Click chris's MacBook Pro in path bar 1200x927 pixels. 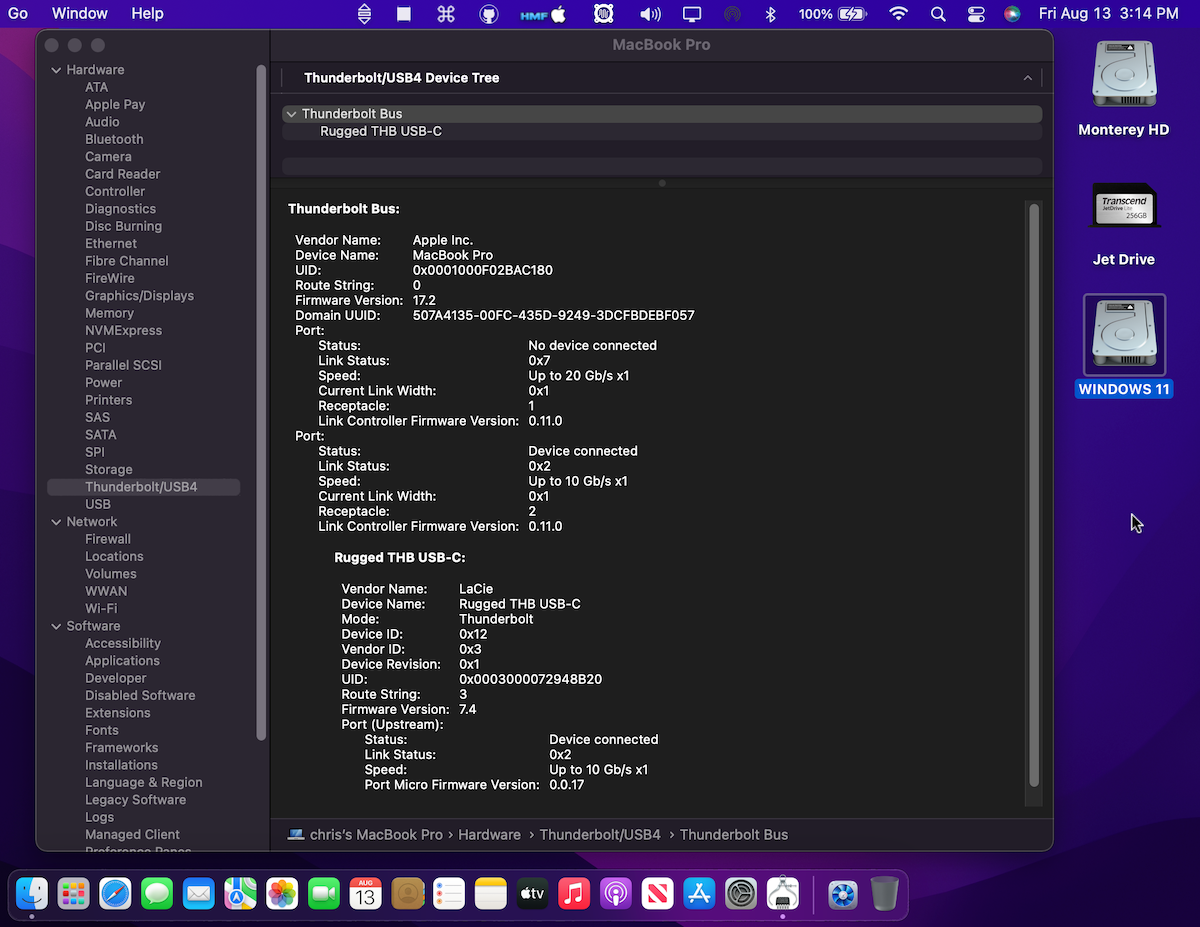365,834
